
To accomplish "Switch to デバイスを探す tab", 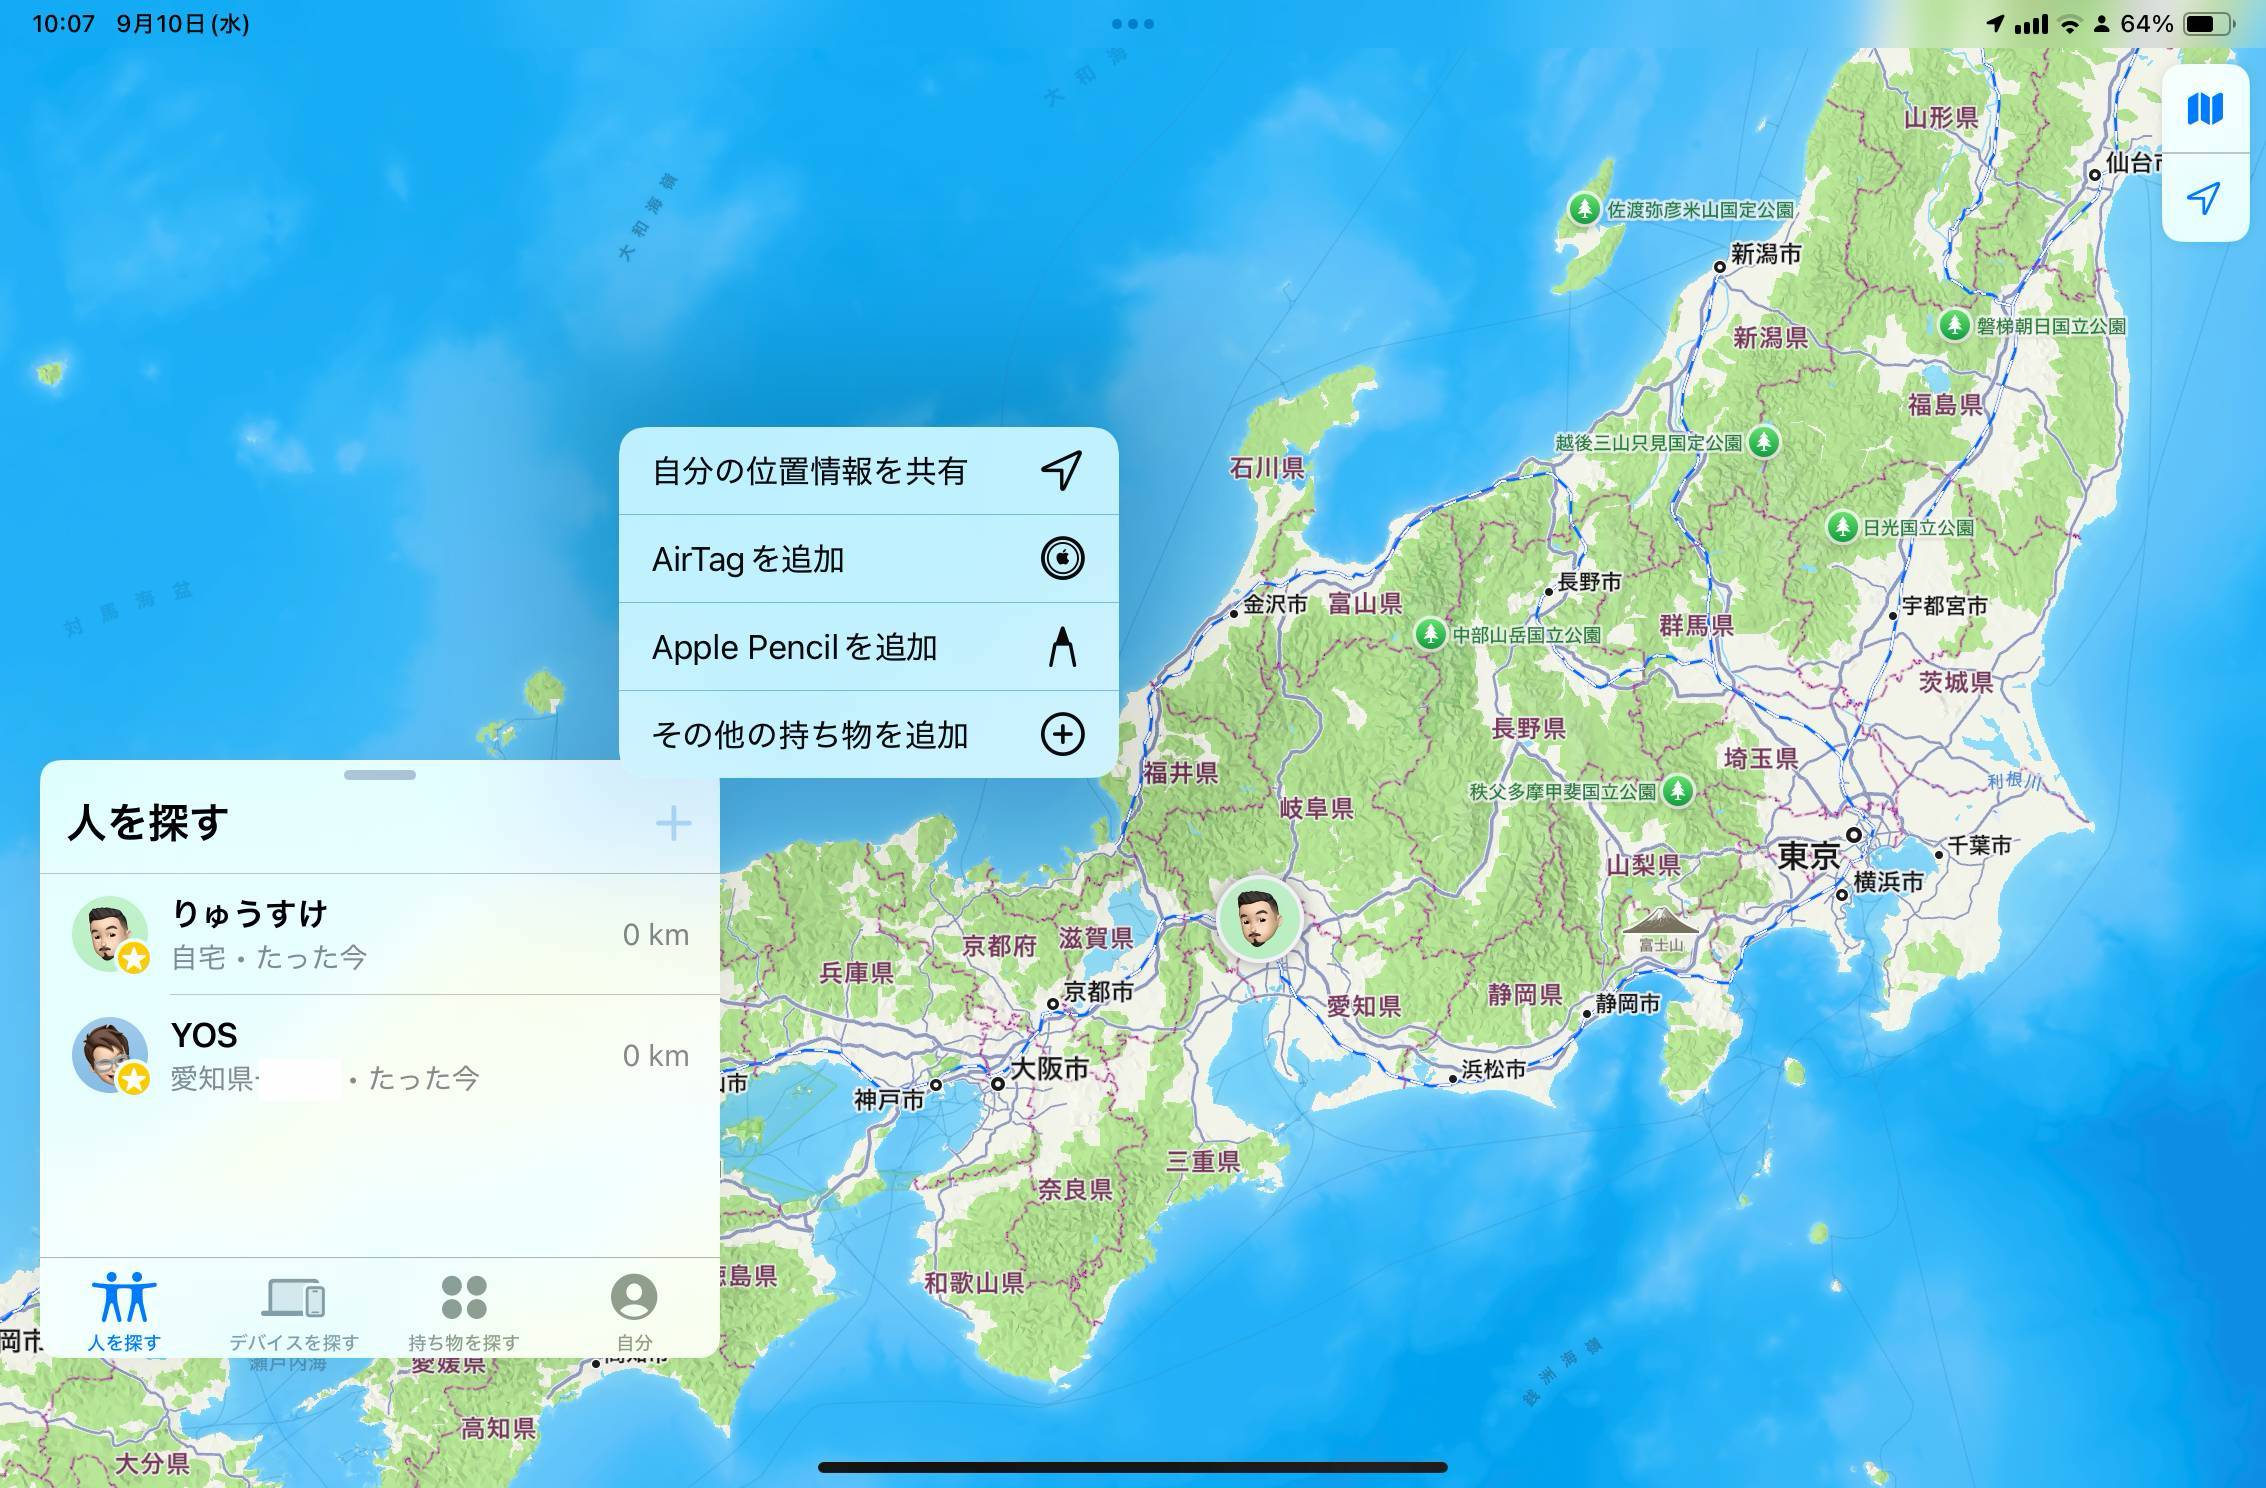I will (294, 1312).
